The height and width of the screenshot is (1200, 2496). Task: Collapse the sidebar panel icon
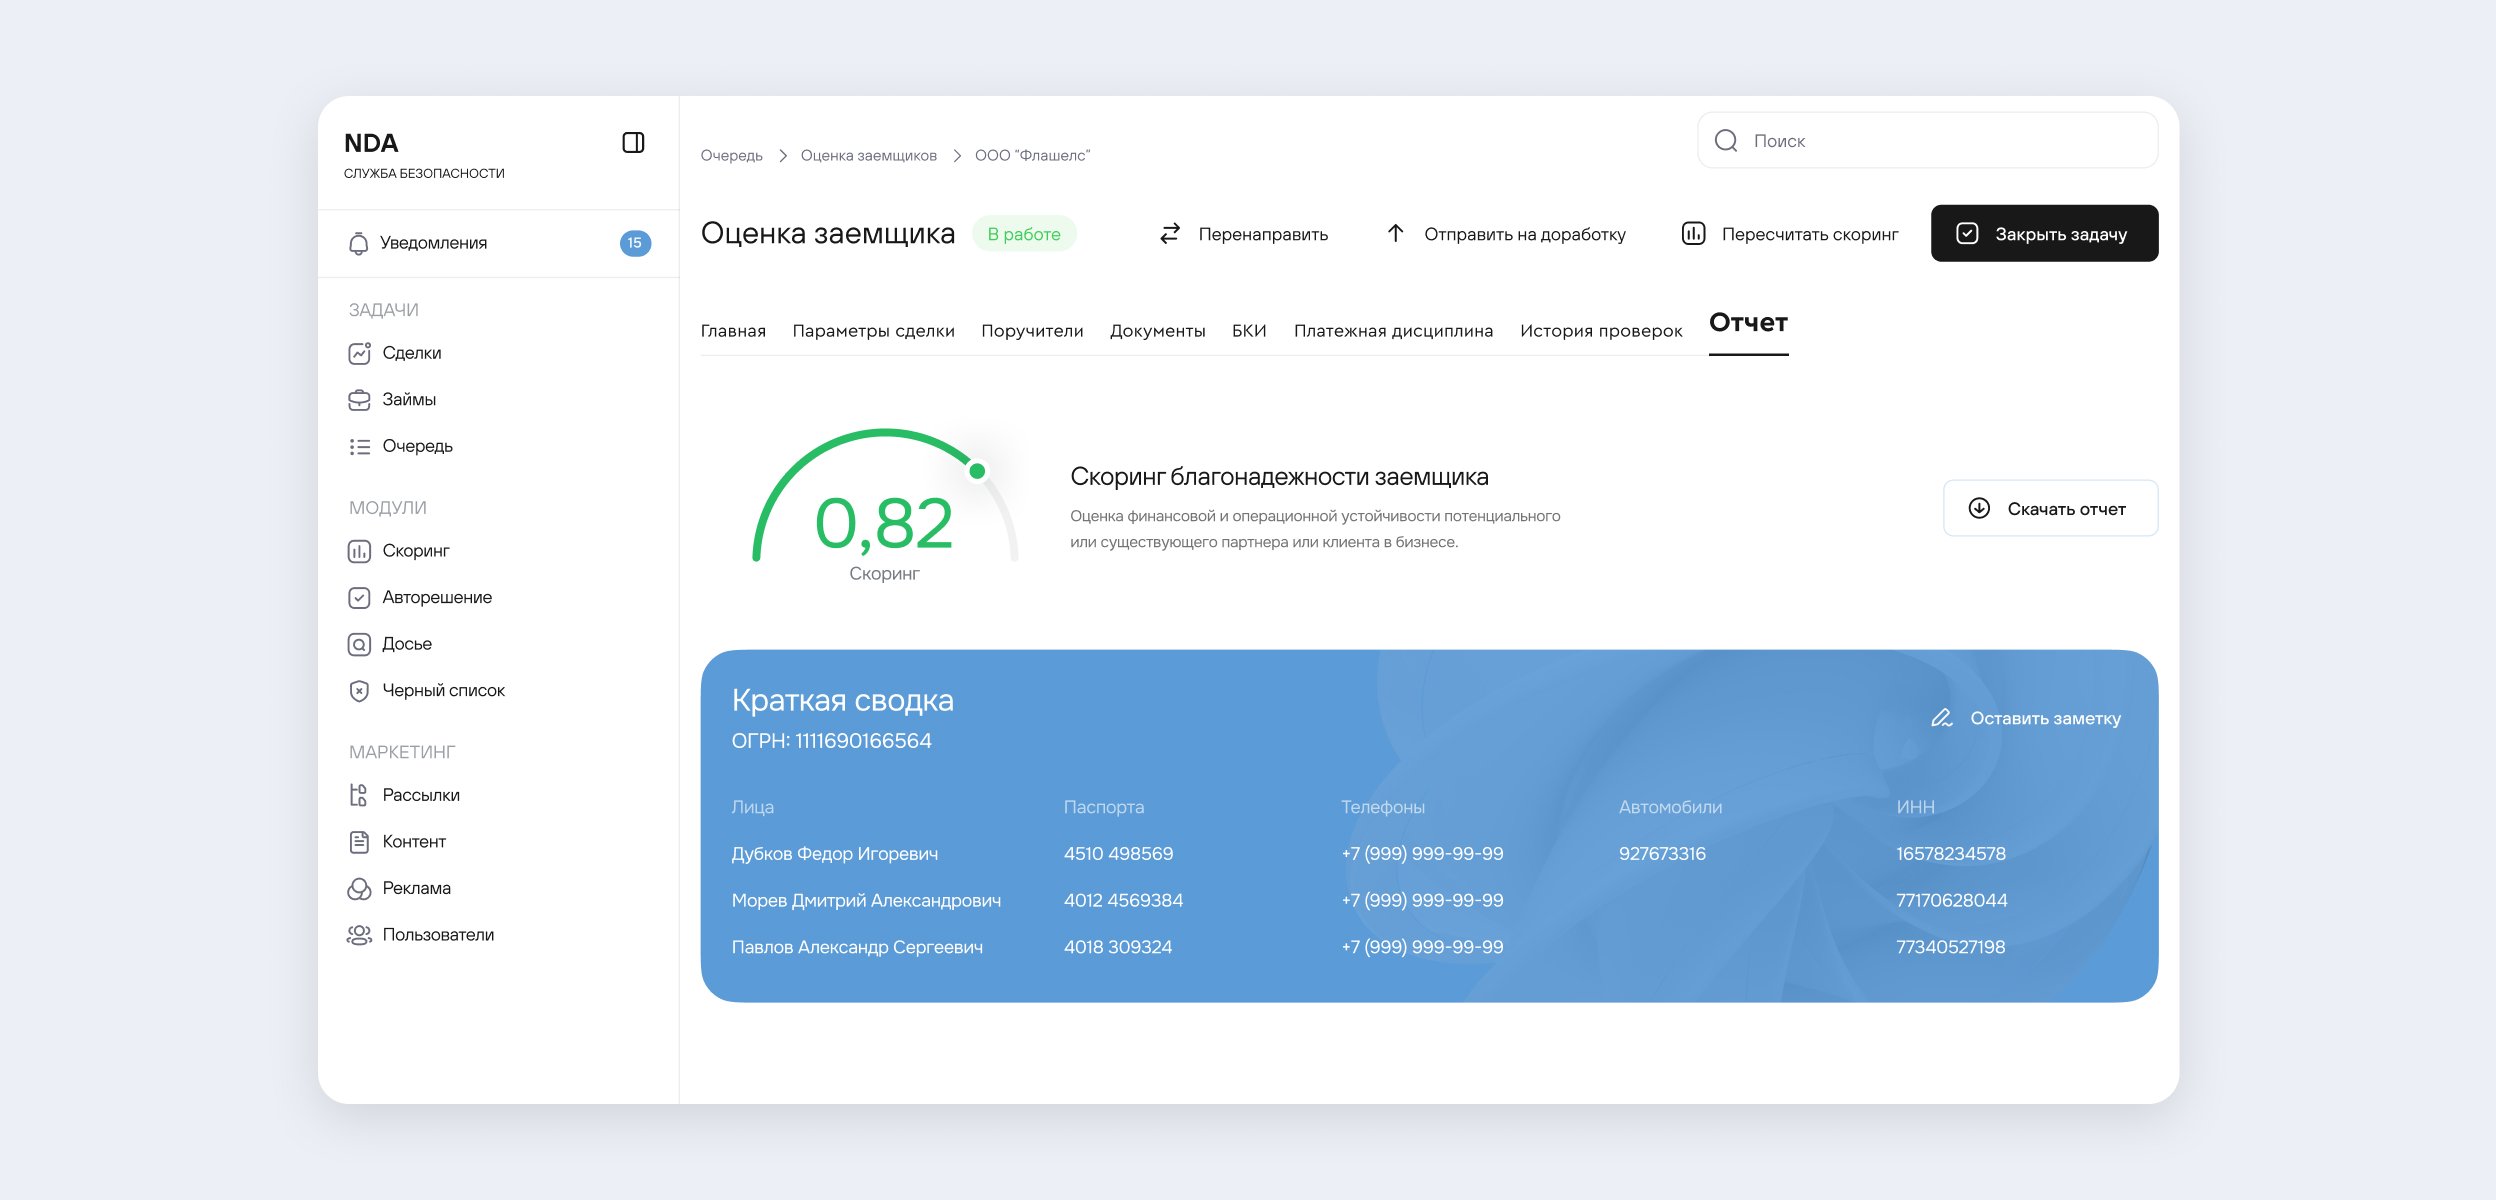tap(633, 143)
